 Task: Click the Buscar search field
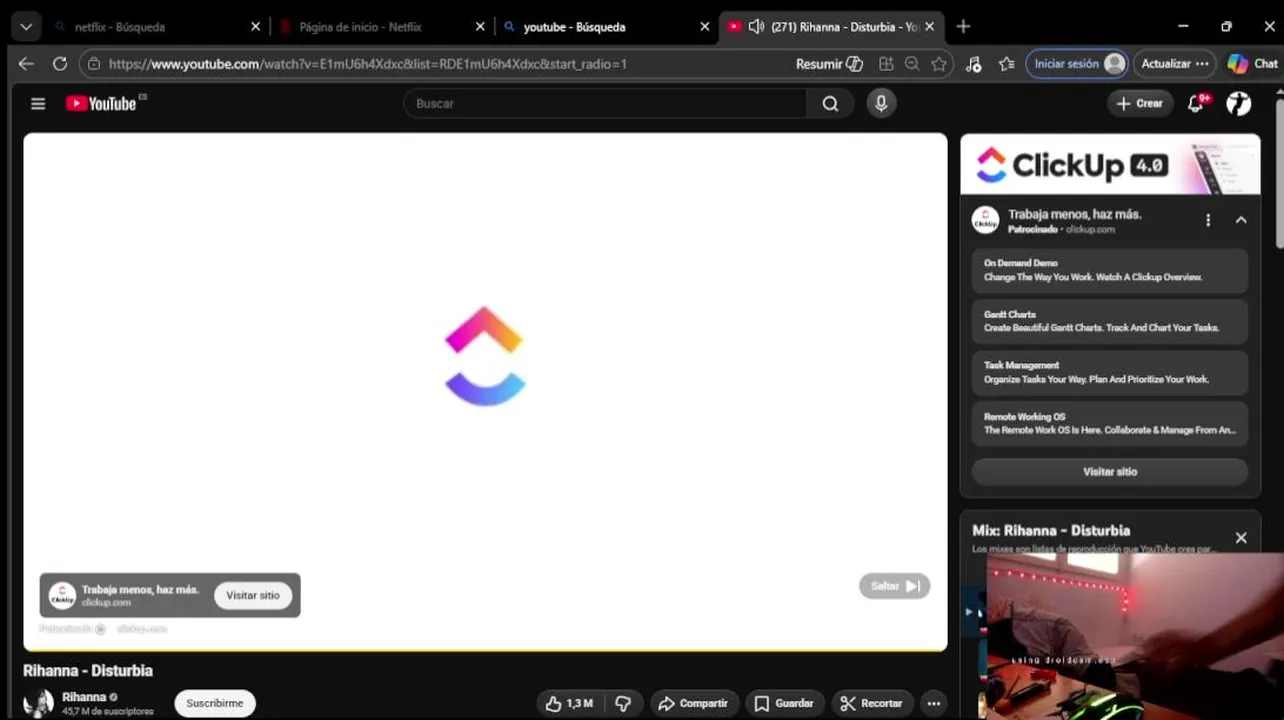coord(605,103)
